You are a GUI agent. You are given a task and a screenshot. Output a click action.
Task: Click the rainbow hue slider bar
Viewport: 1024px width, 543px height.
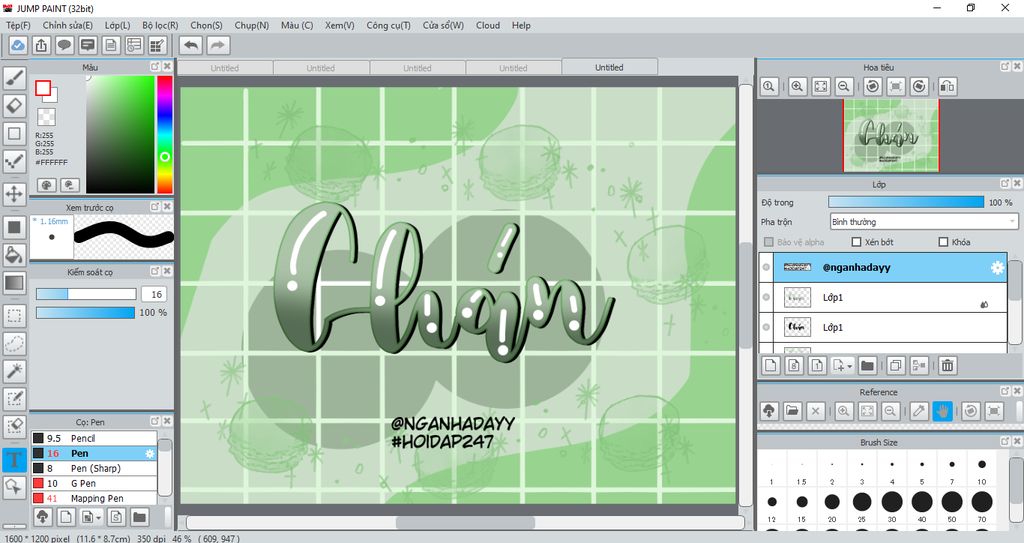165,134
